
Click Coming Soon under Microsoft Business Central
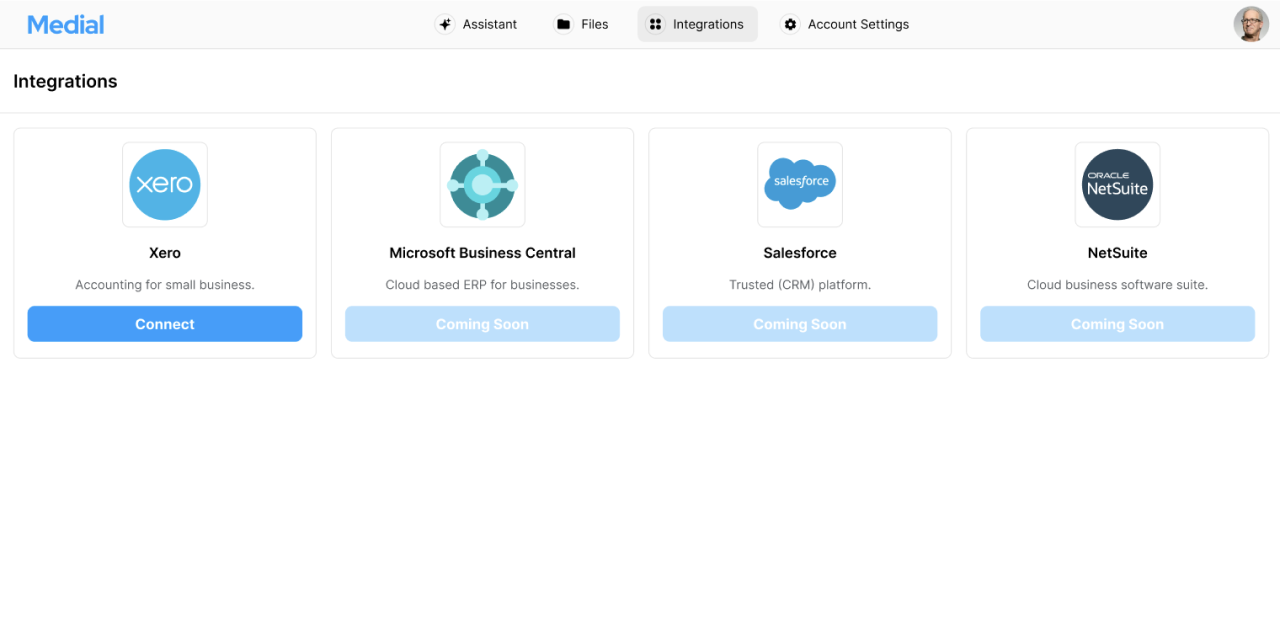click(x=482, y=324)
